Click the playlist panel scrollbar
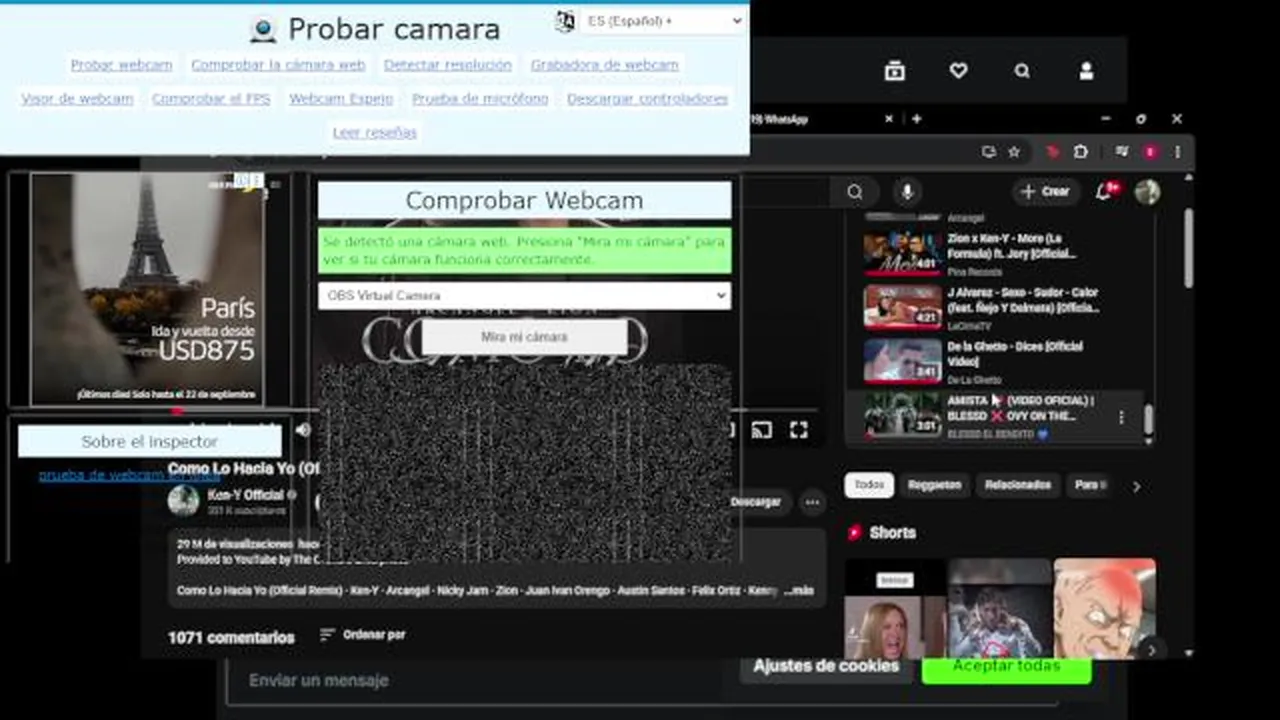Viewport: 1280px width, 720px height. point(1148,421)
